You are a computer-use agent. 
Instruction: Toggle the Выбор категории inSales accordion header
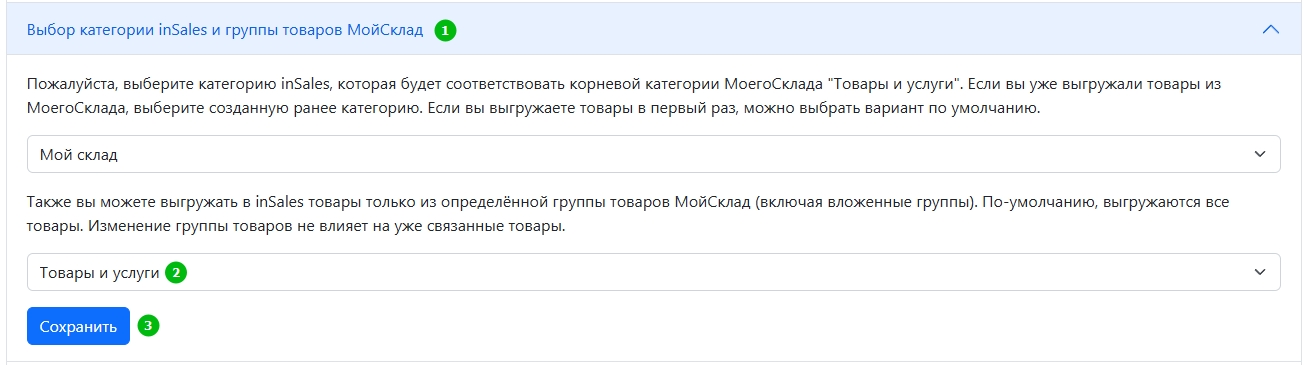click(654, 29)
